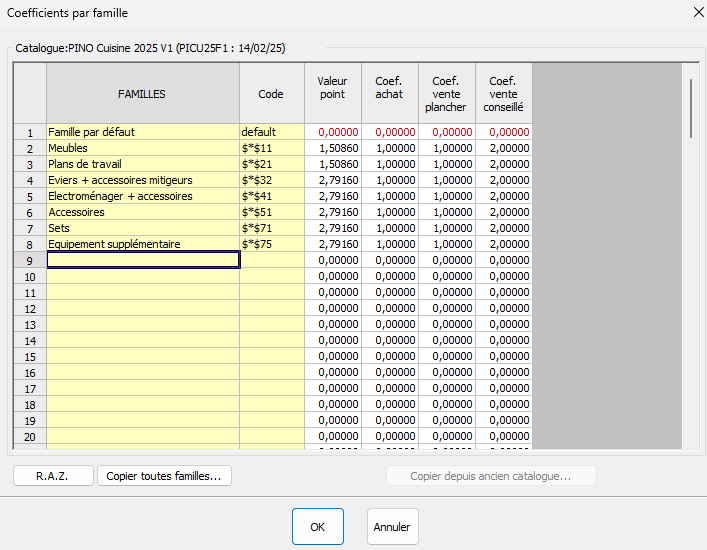Select the empty family input in row 9

[x=142, y=260]
